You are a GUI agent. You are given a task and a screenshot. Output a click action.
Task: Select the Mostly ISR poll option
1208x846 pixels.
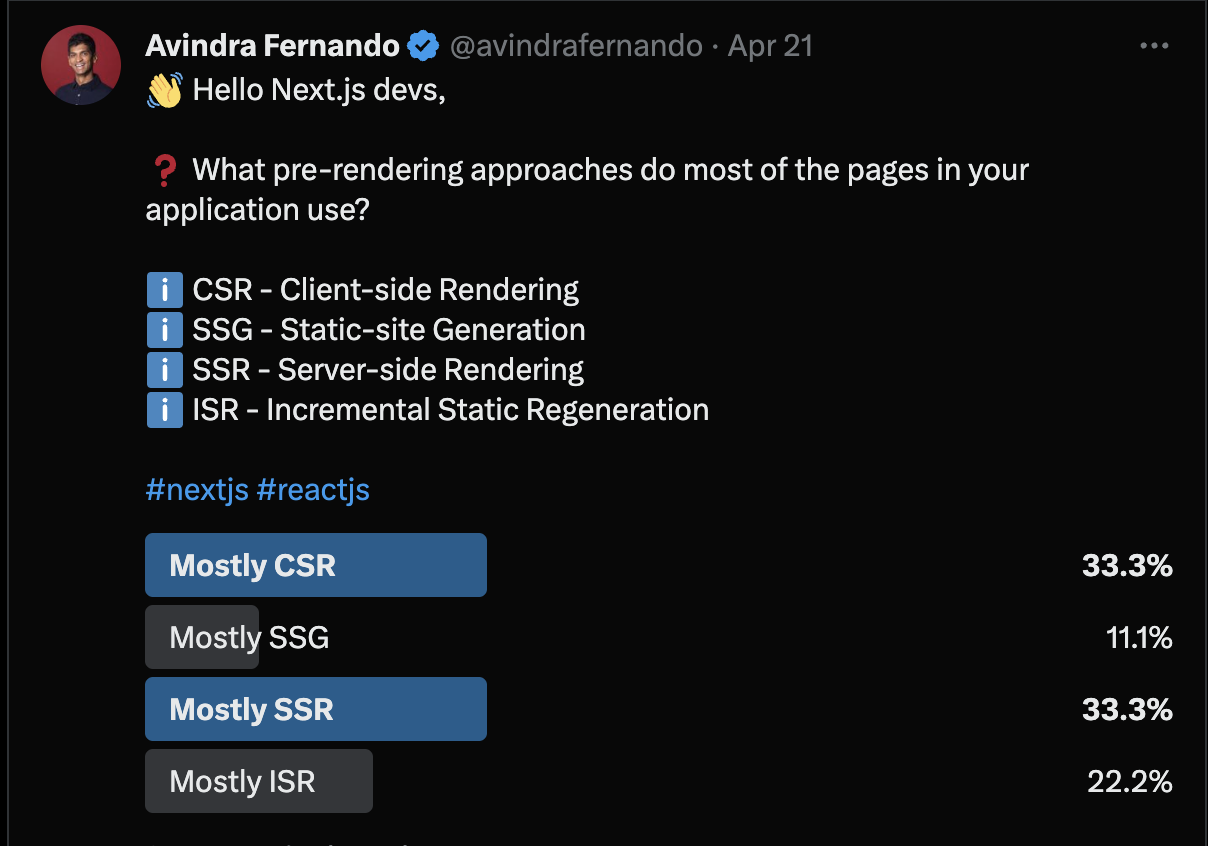pos(258,780)
